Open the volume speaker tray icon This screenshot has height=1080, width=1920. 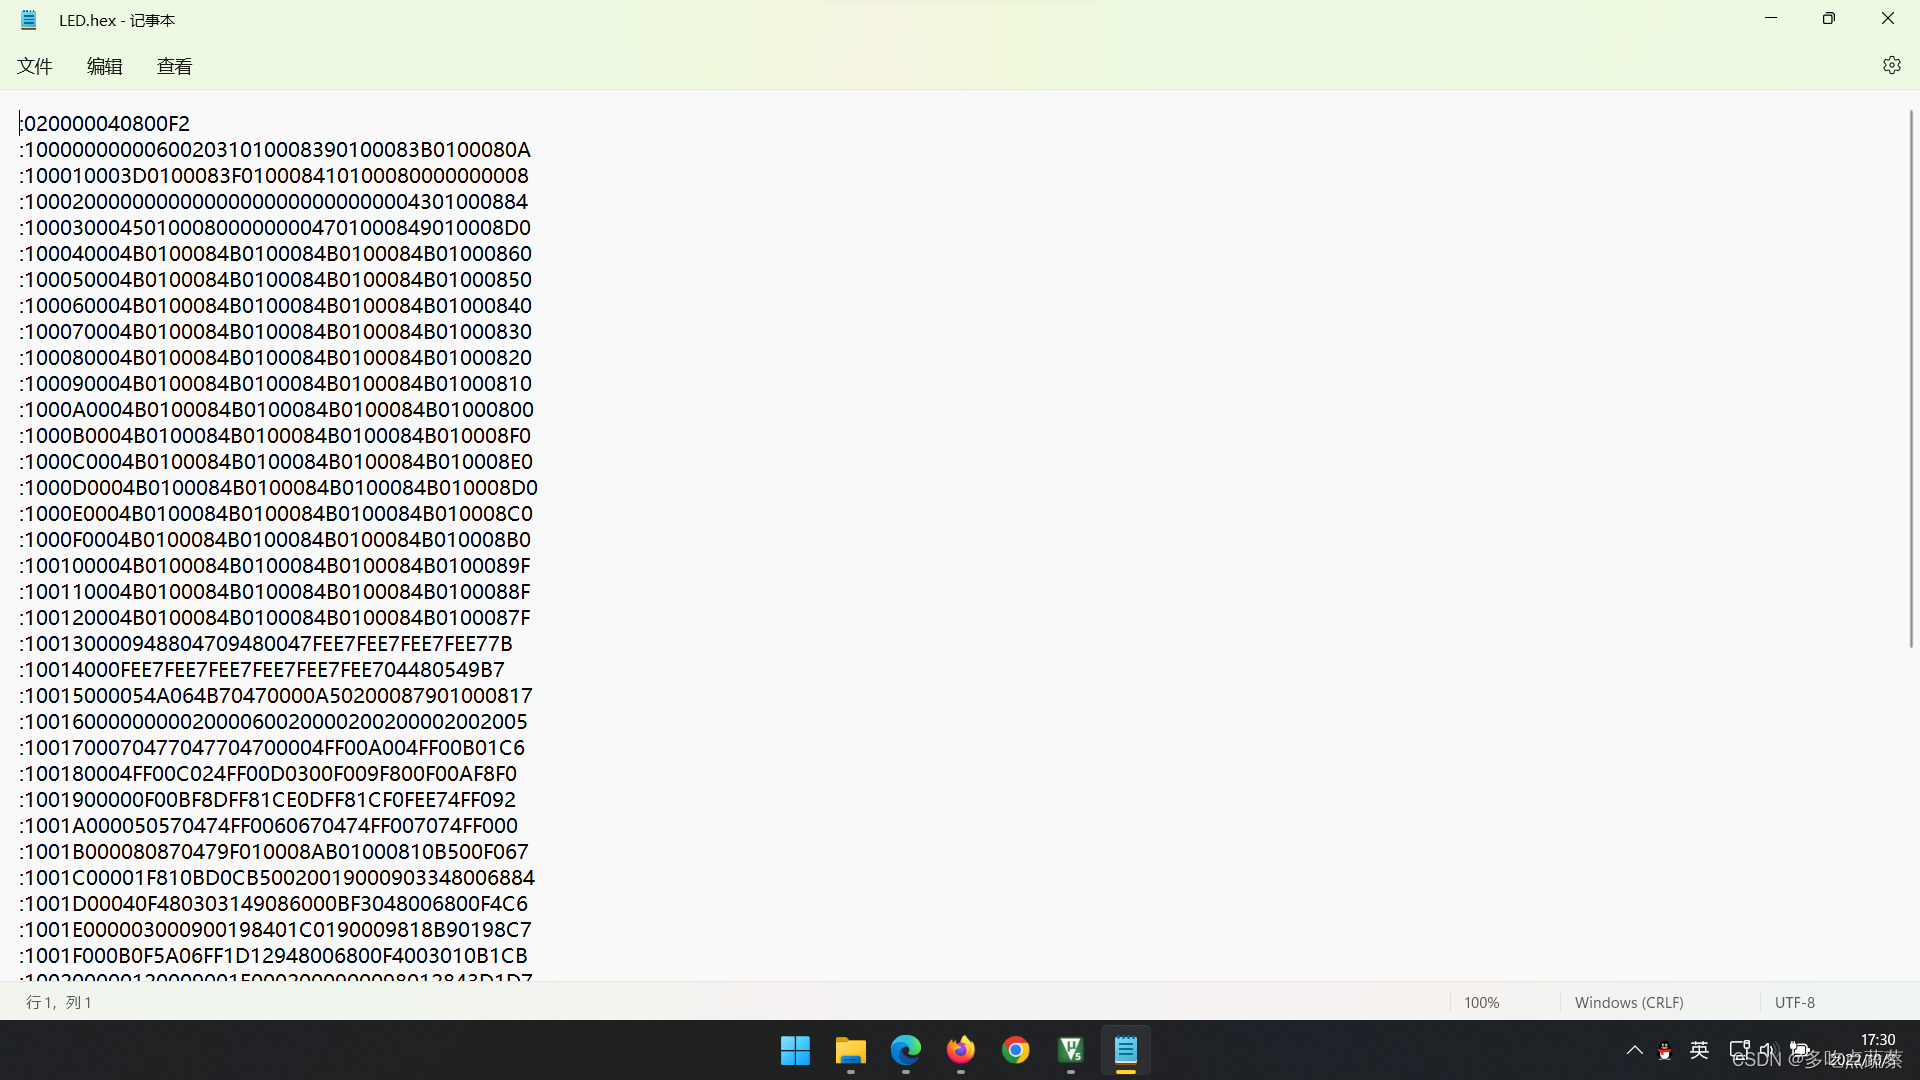[1767, 1050]
